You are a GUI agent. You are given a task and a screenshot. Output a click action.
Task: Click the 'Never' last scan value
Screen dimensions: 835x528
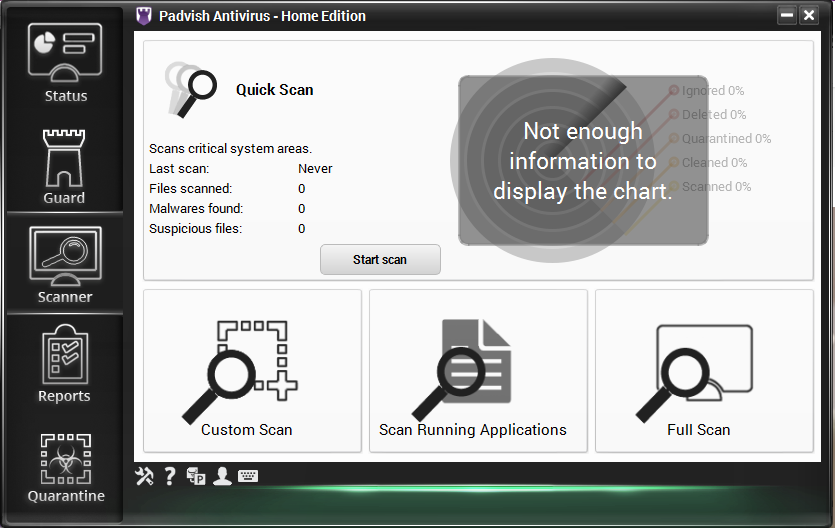click(x=315, y=169)
